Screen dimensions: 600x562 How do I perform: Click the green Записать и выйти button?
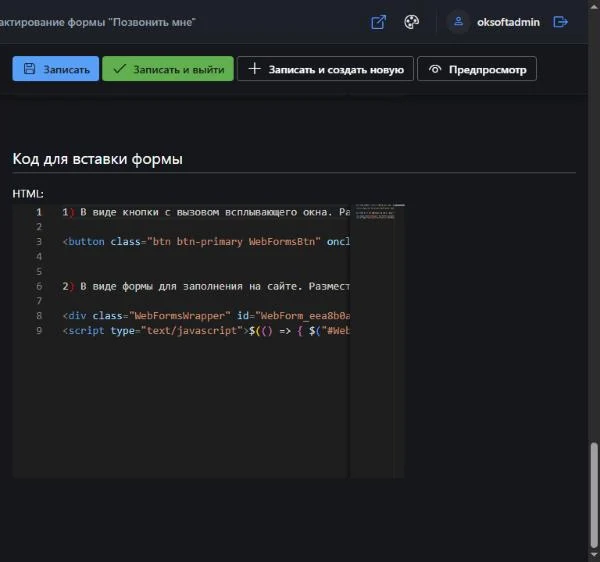point(168,69)
